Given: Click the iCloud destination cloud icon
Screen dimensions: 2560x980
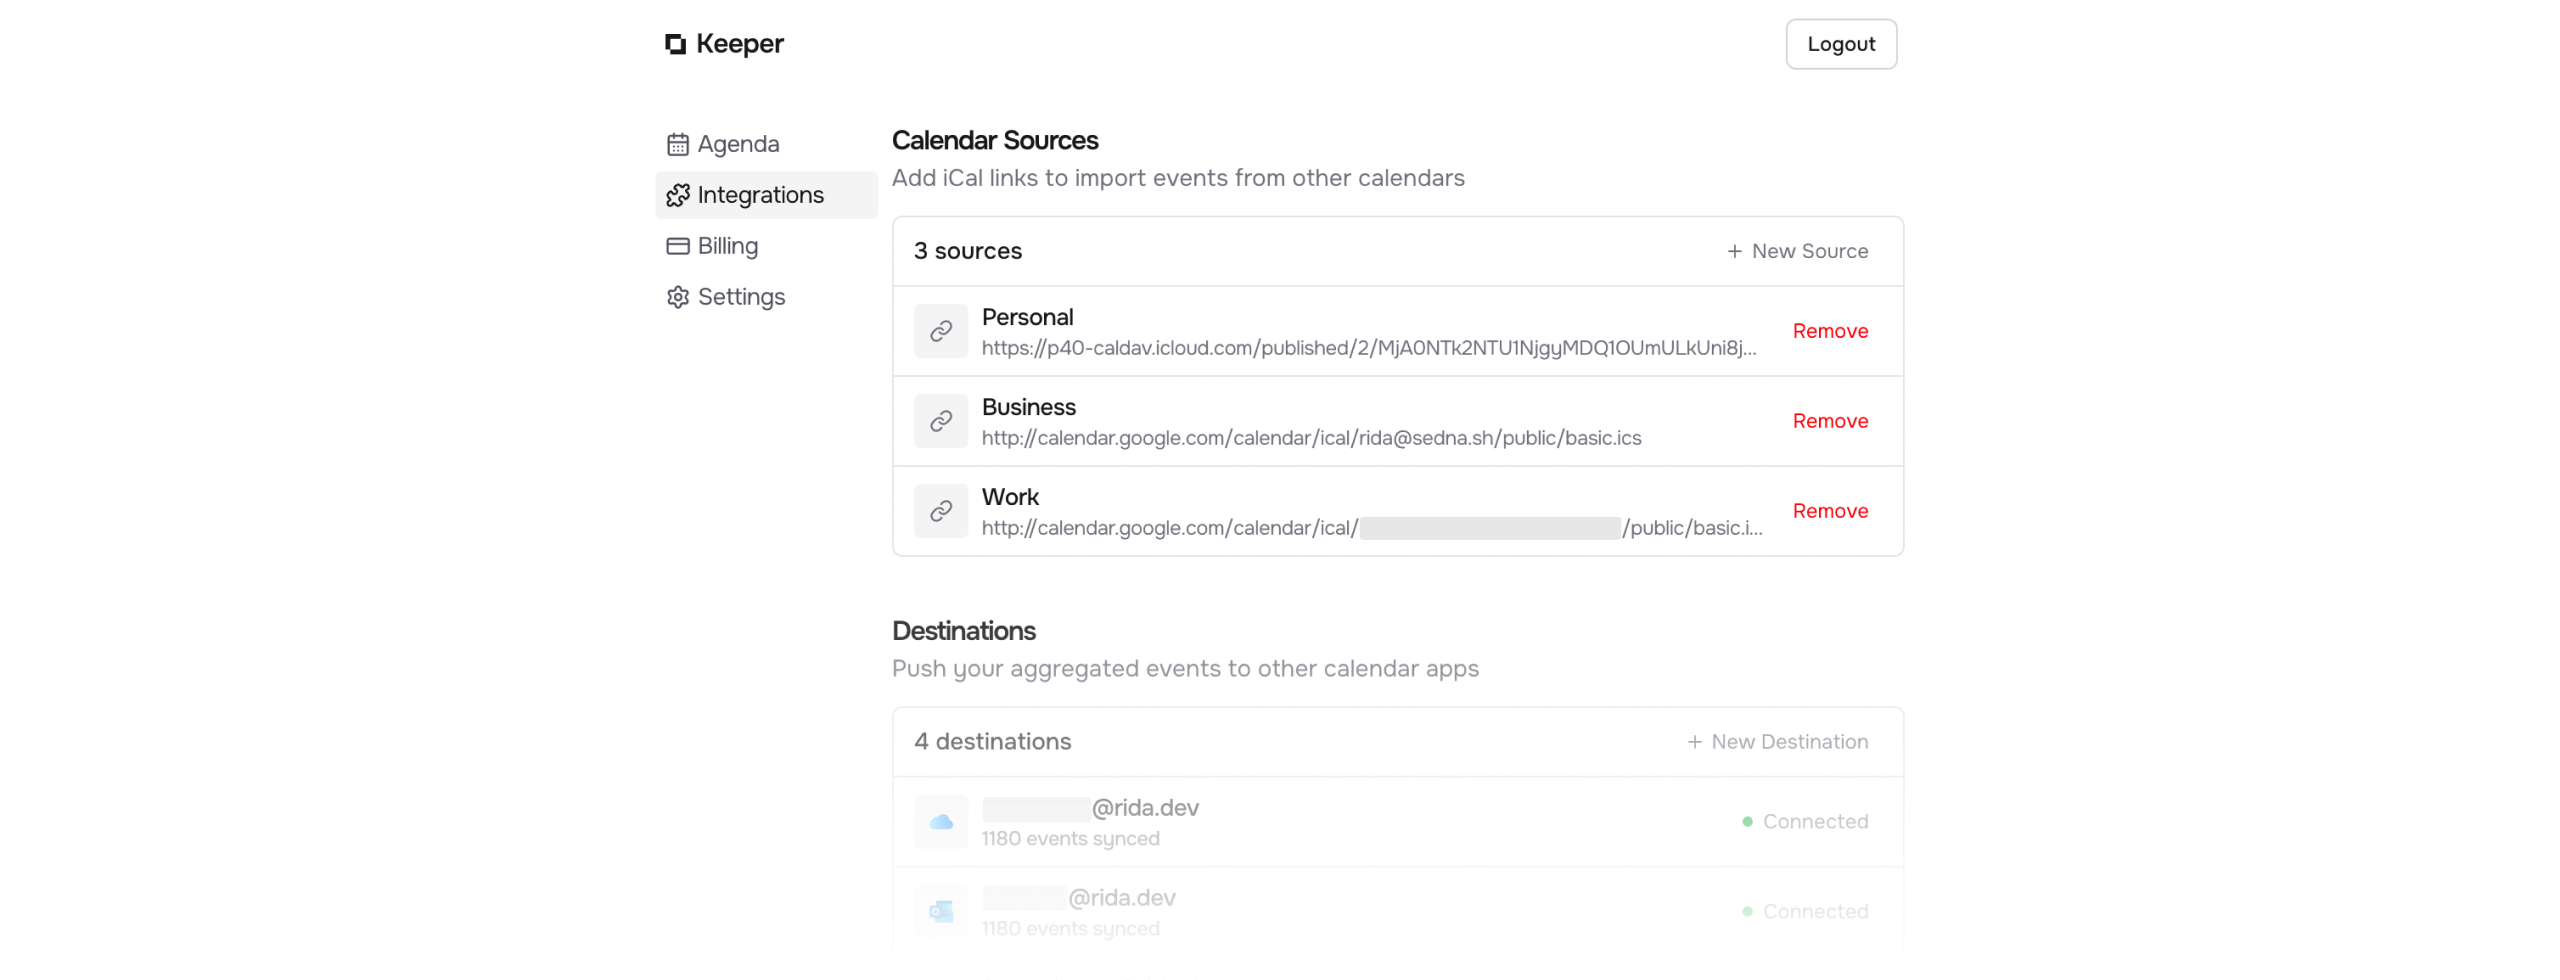Looking at the screenshot, I should [x=940, y=821].
